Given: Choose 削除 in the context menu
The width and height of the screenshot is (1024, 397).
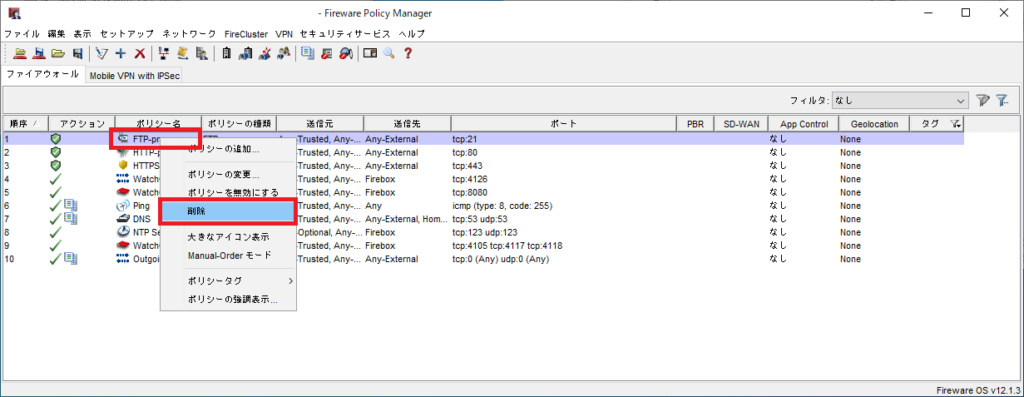Looking at the screenshot, I should 229,212.
